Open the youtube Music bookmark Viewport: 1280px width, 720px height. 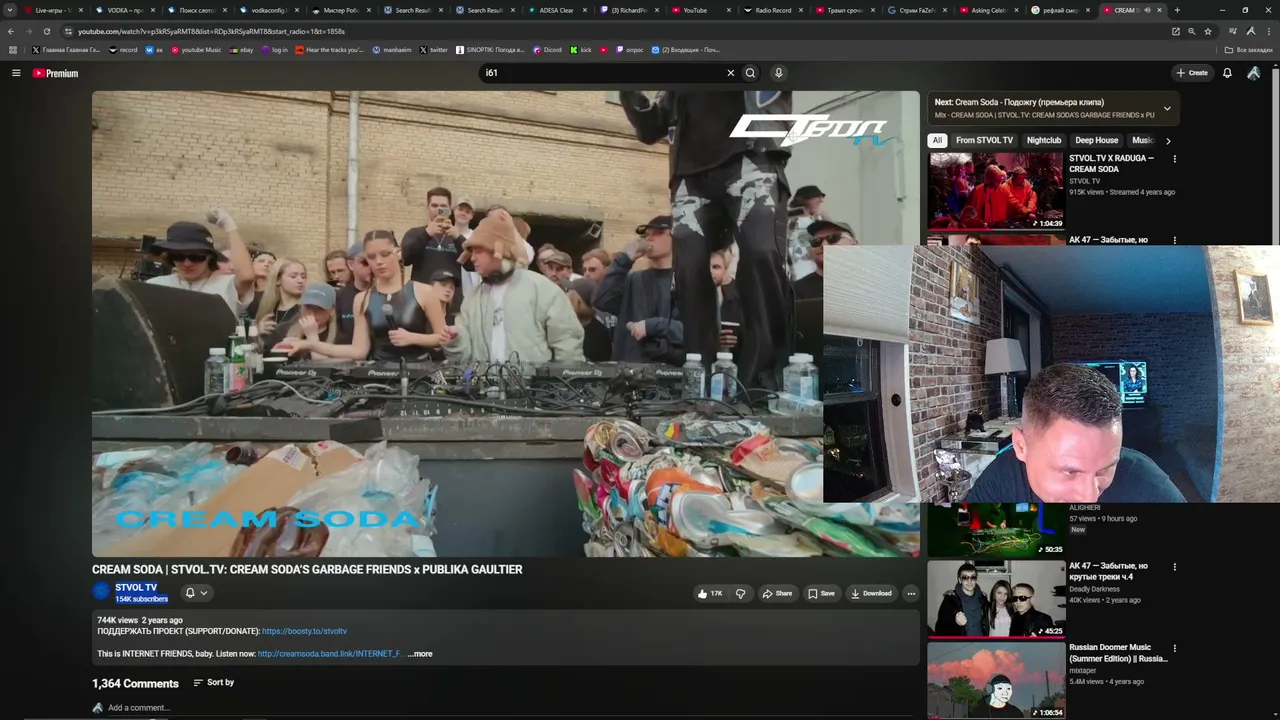[196, 50]
